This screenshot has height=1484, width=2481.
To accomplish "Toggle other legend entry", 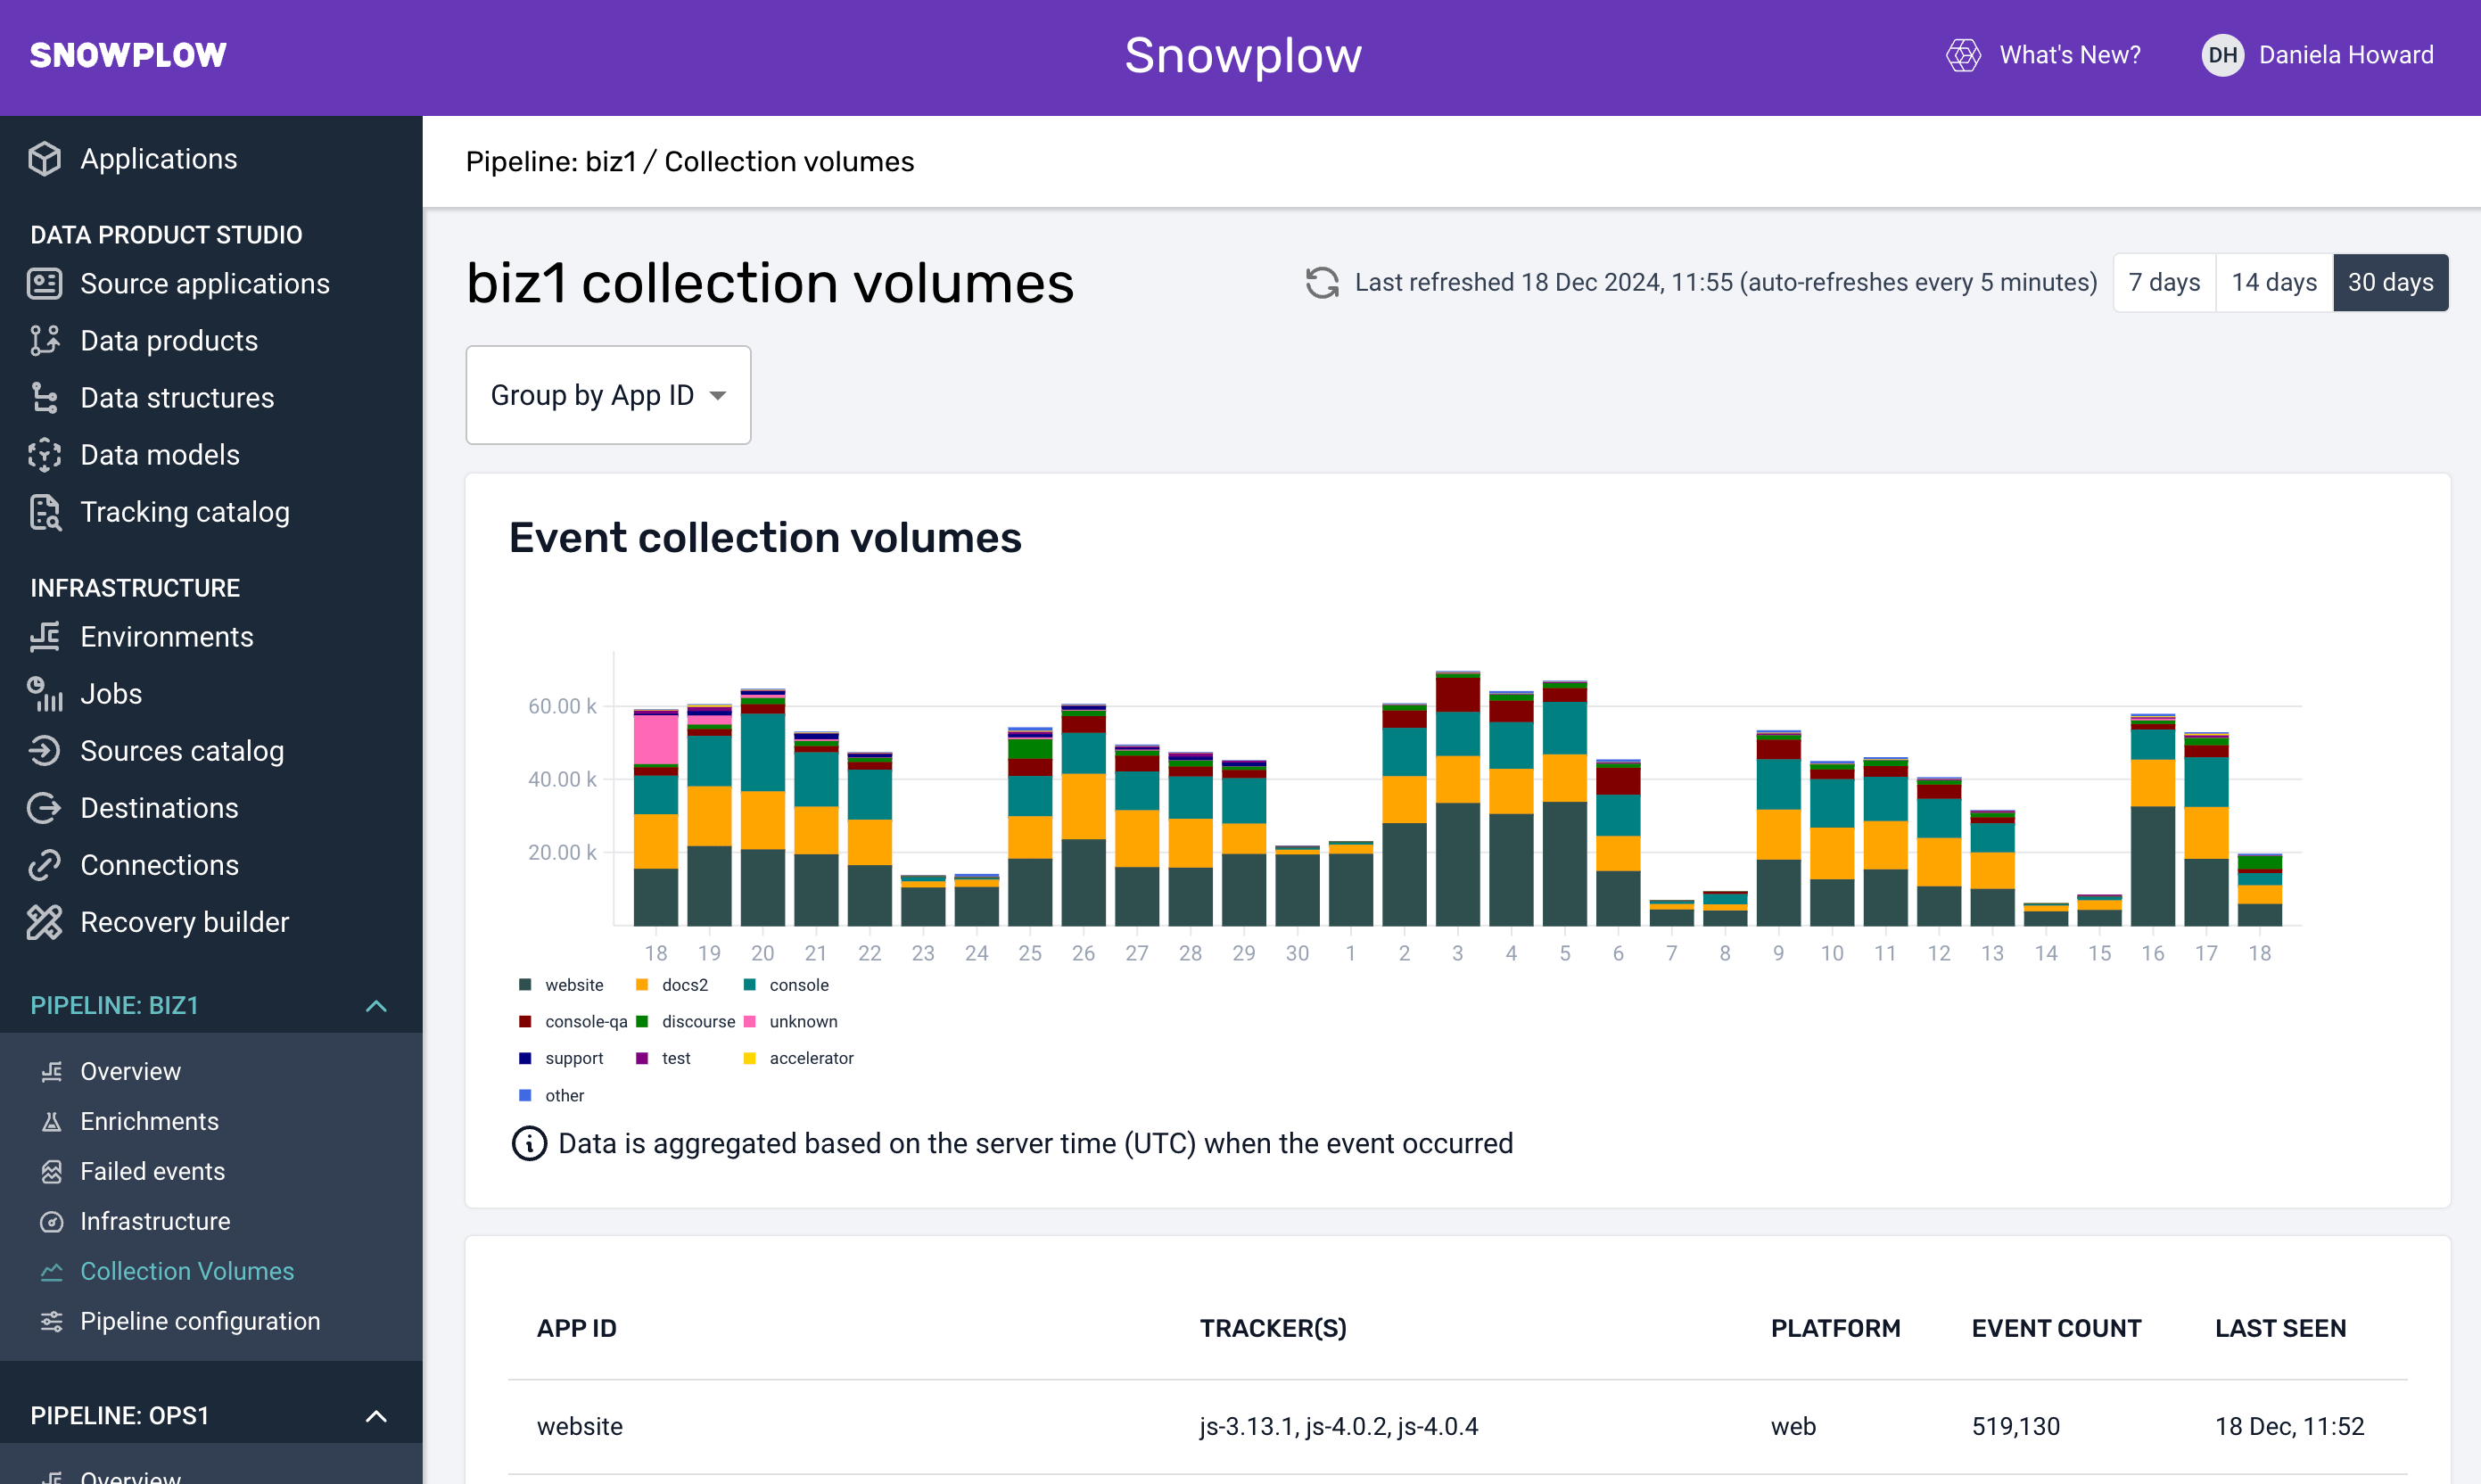I will pos(552,1096).
